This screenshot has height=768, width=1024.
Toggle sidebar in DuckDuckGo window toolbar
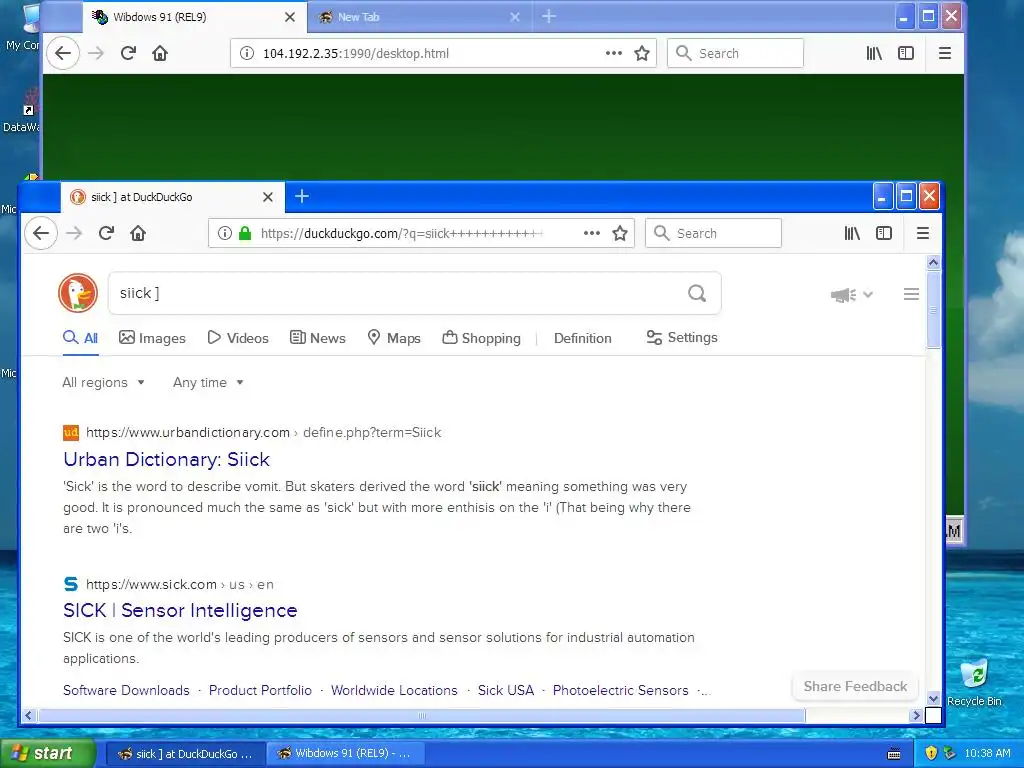(x=884, y=233)
